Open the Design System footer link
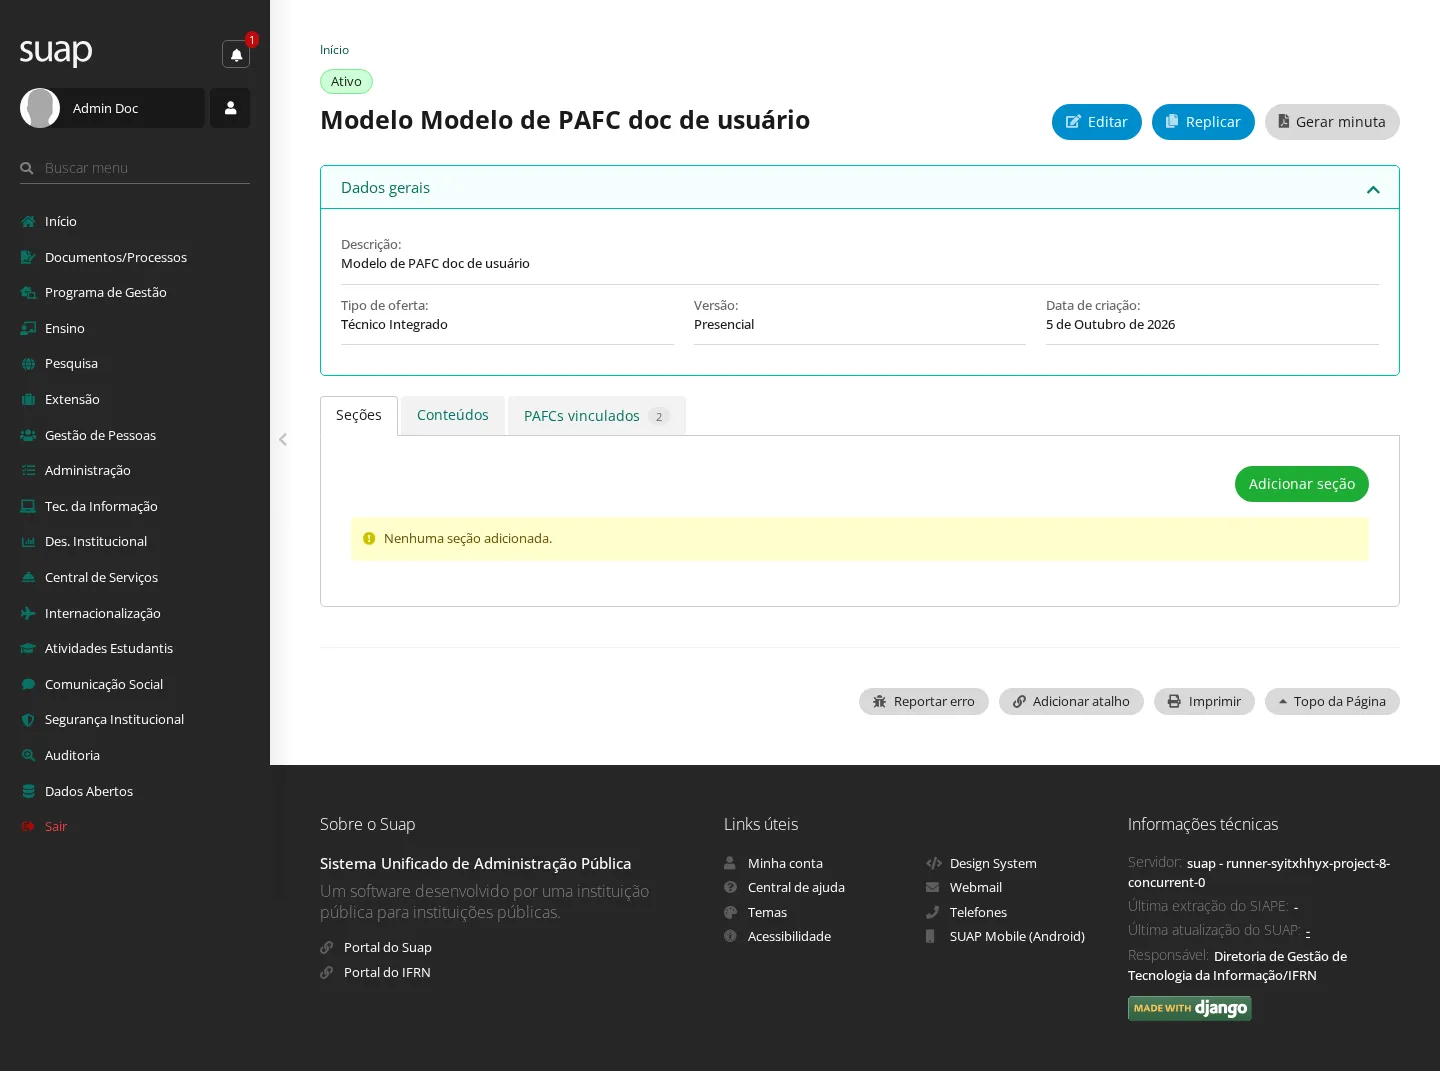The height and width of the screenshot is (1071, 1440). [993, 863]
